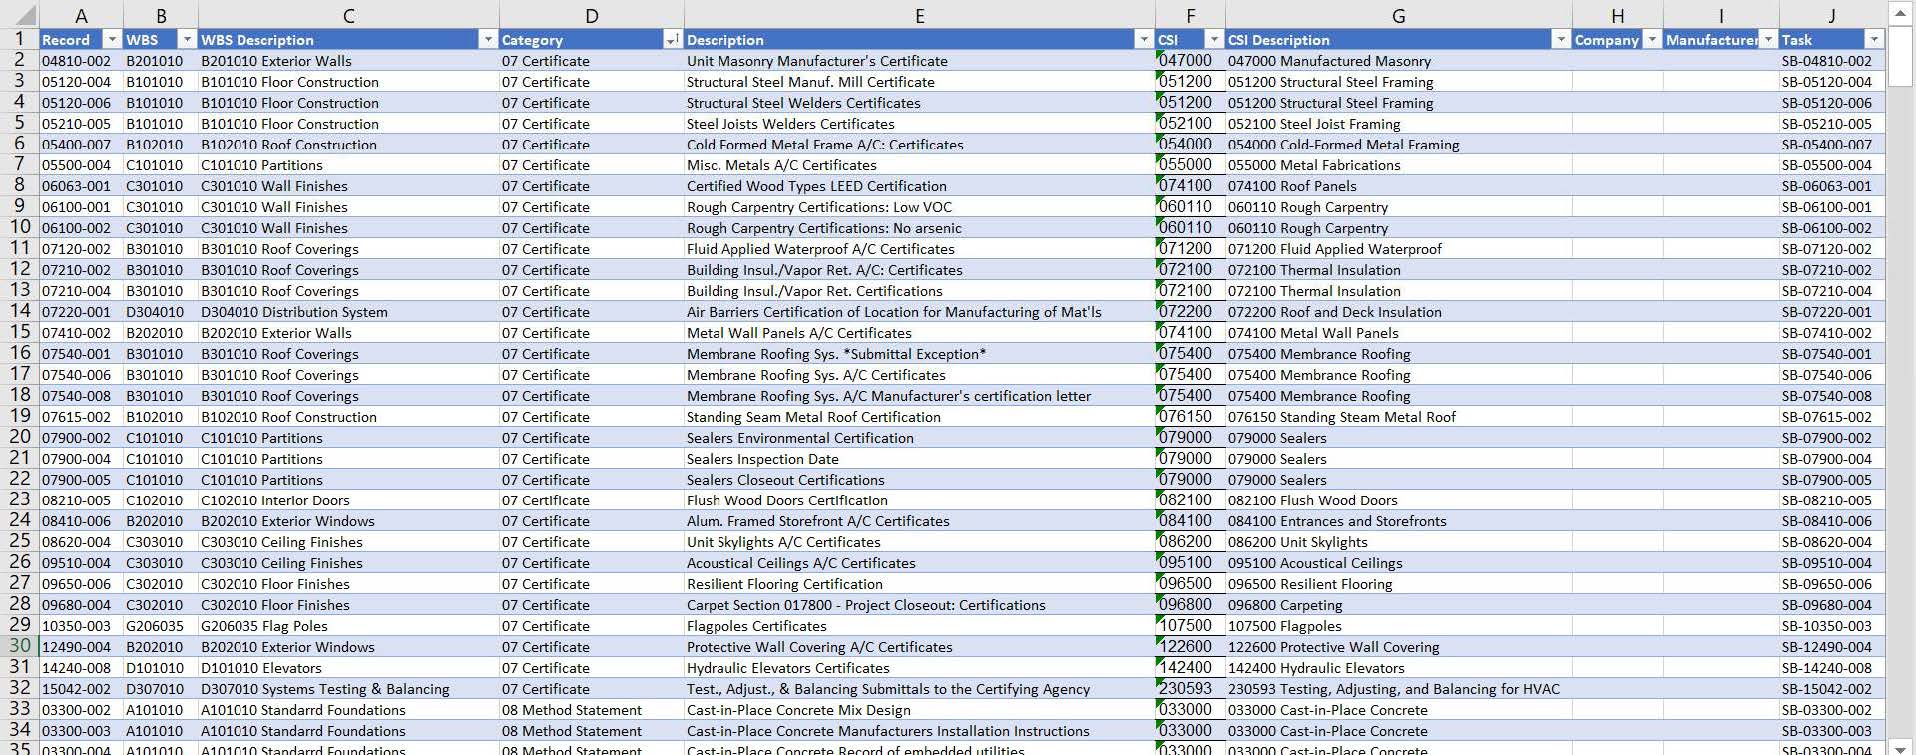Screen dimensions: 1916x755
Task: Click cell 'D307010 Systems Testing & Balancing'
Action: pyautogui.click(x=348, y=689)
